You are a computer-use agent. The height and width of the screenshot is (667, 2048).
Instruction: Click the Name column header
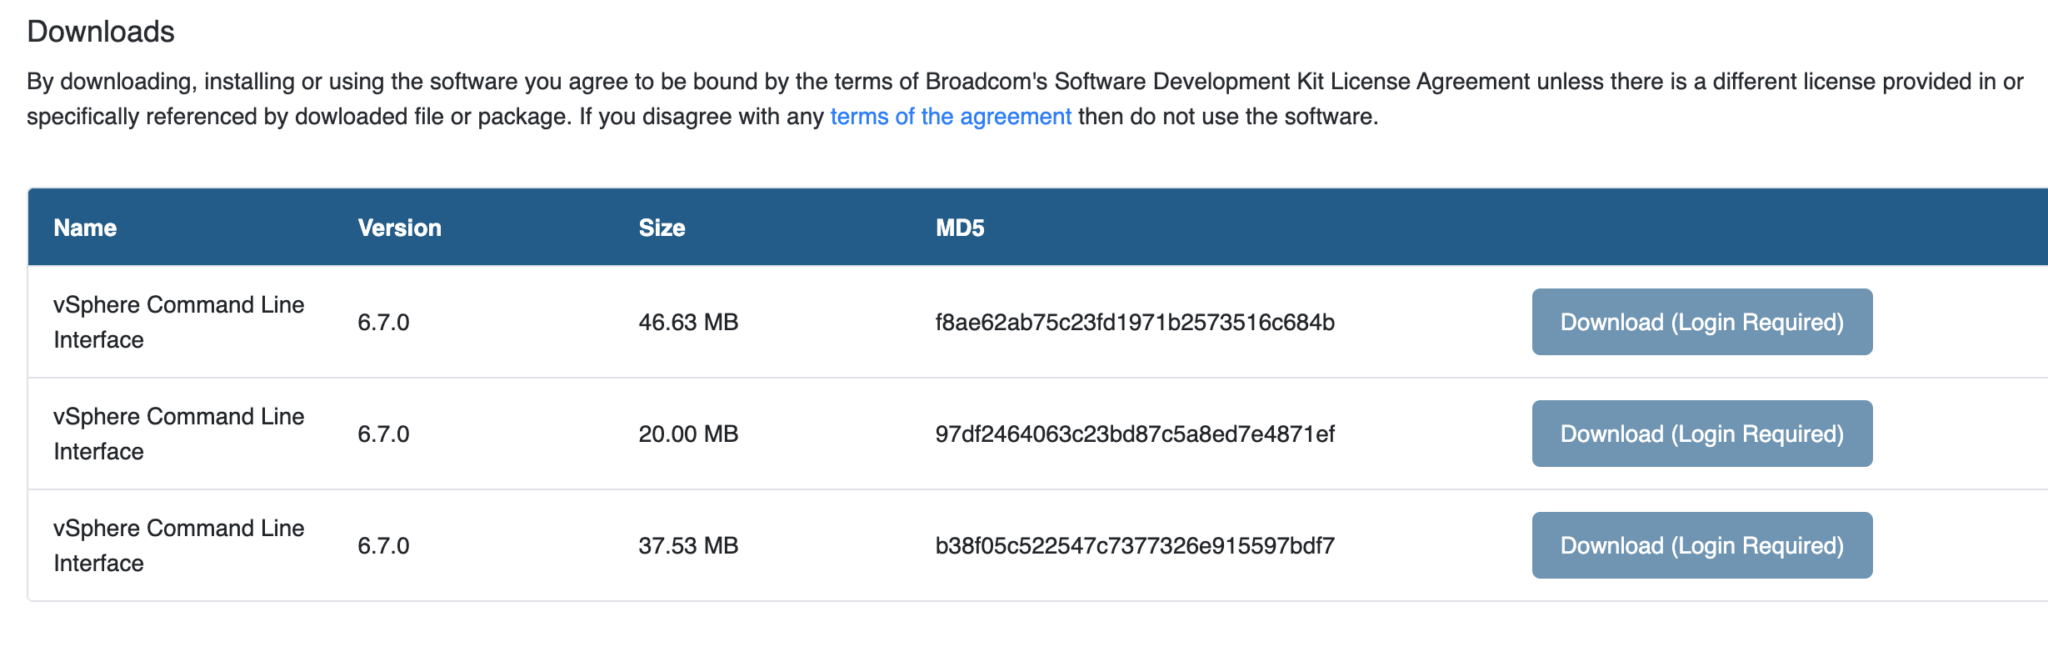(85, 228)
